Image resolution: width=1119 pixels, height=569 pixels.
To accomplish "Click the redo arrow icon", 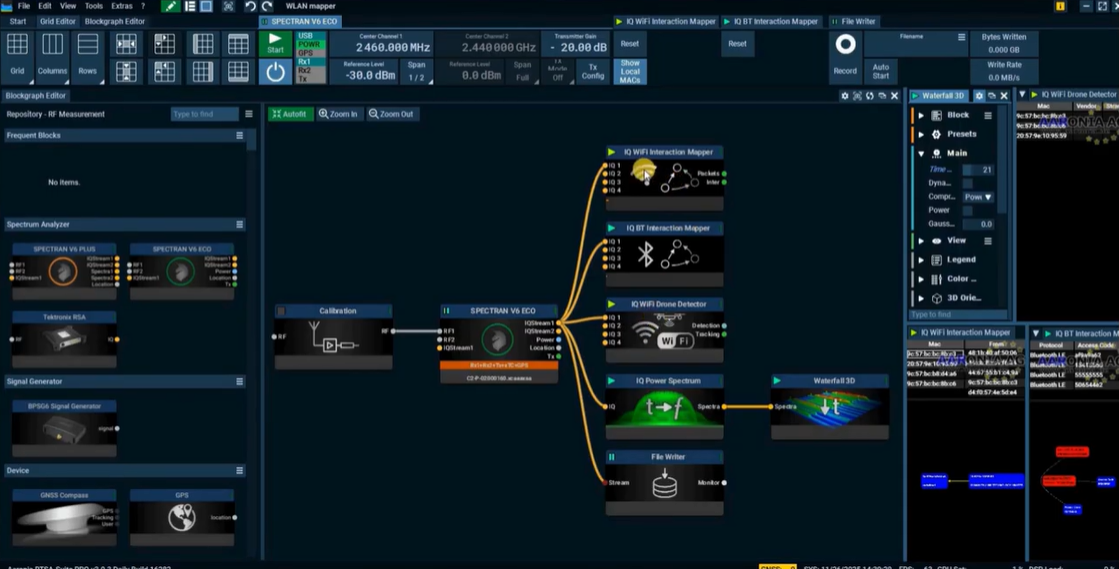I will [x=267, y=6].
